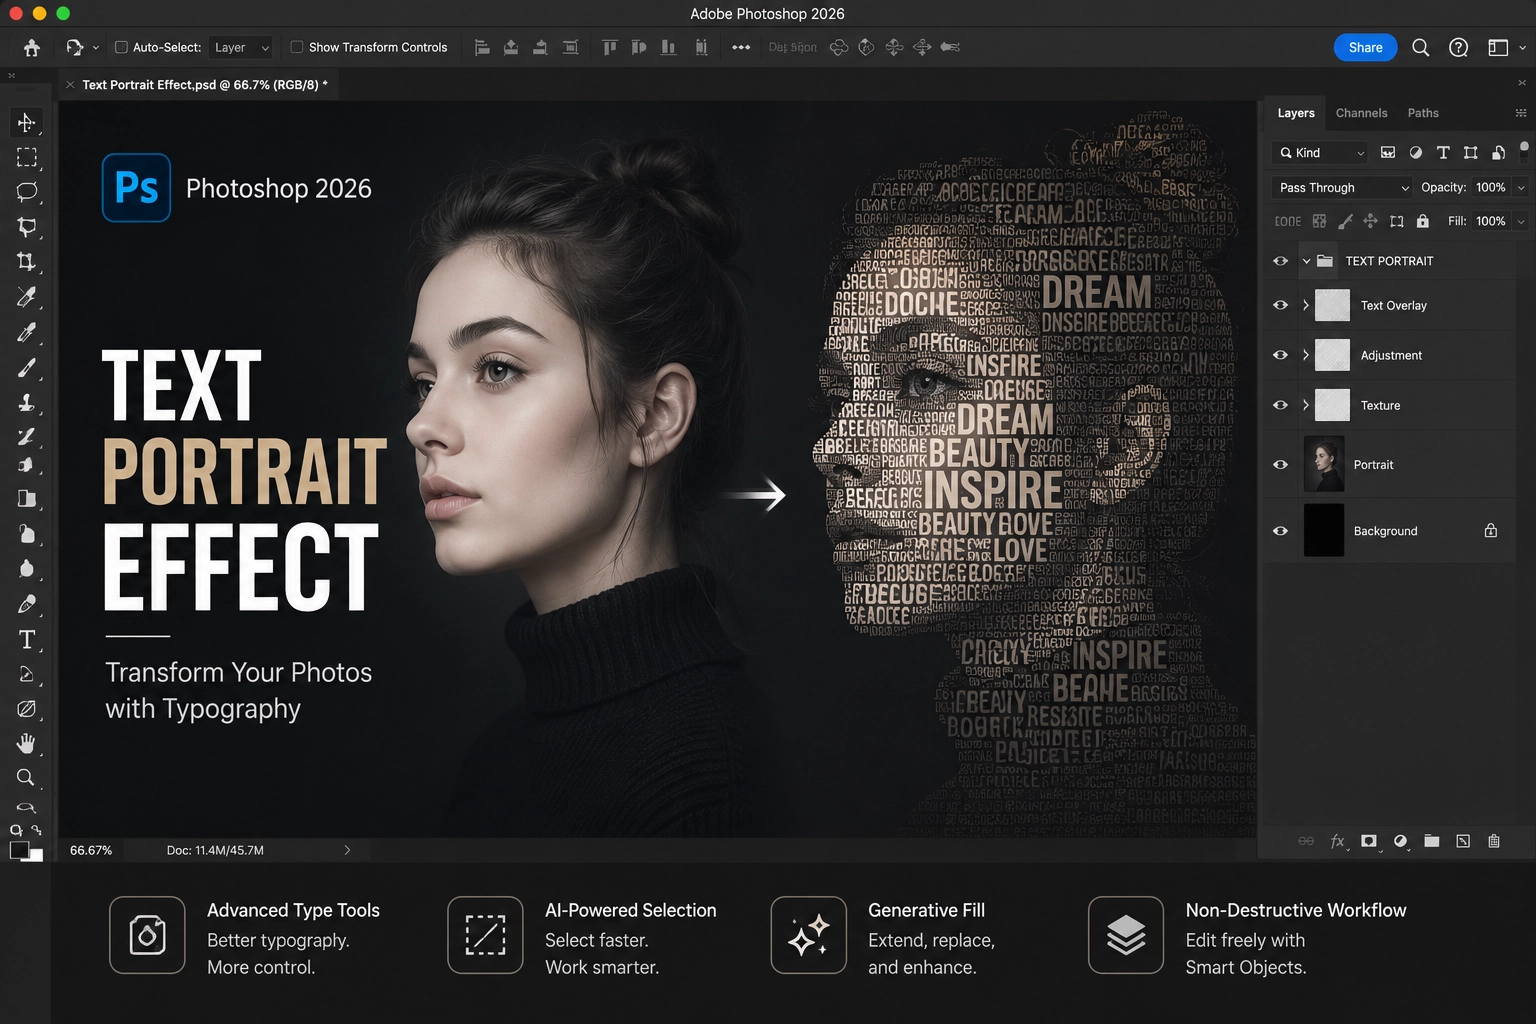Open the workspace switcher icon
This screenshot has width=1536, height=1024.
point(1498,47)
